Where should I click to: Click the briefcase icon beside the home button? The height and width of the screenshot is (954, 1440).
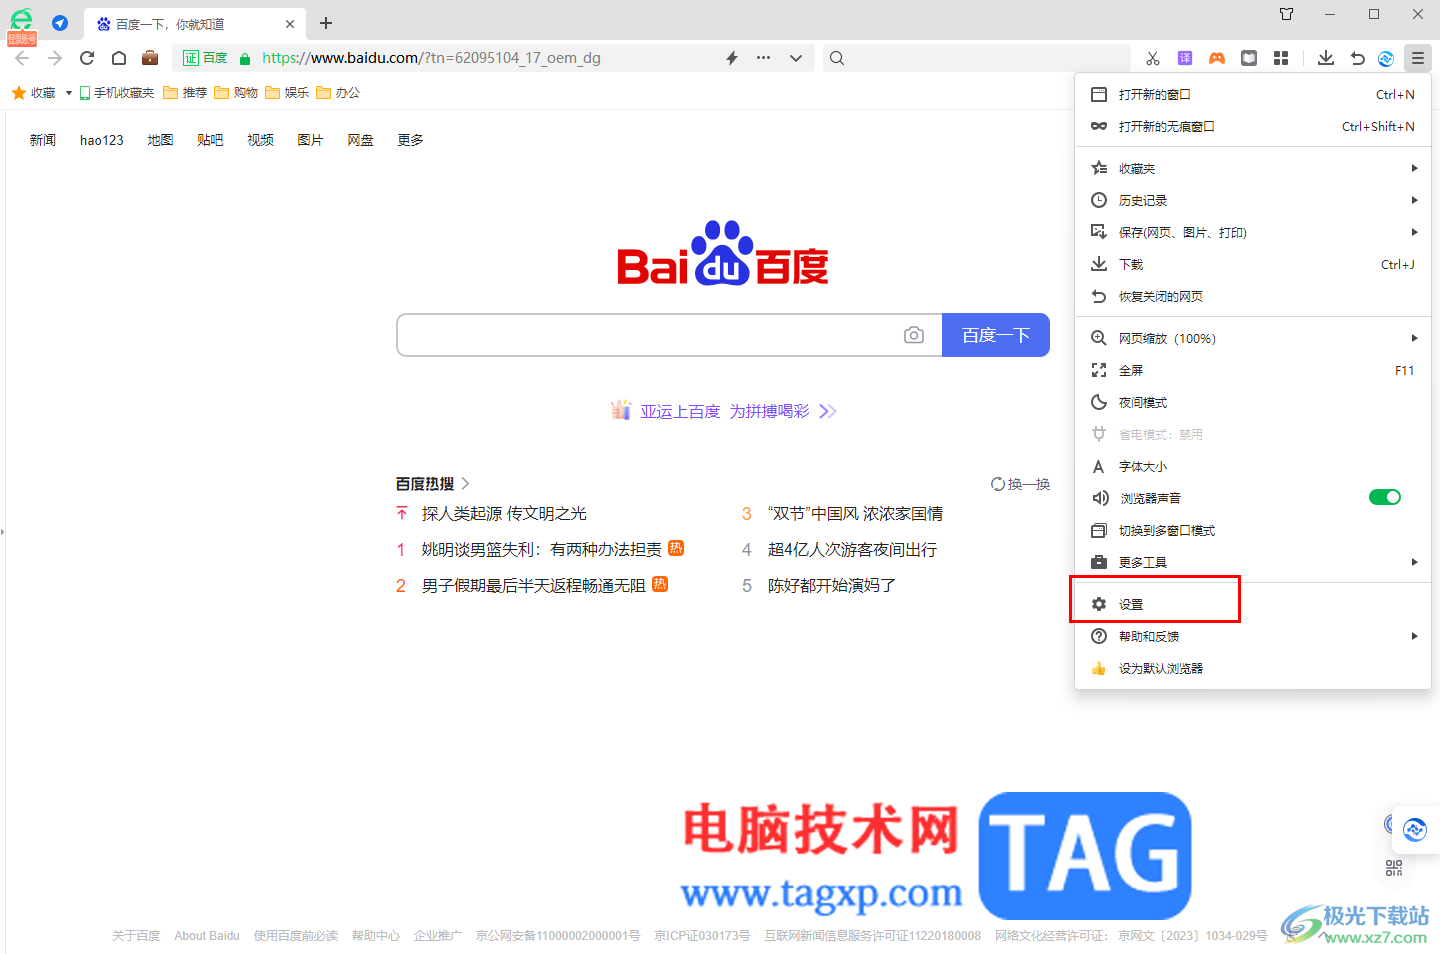[x=150, y=58]
